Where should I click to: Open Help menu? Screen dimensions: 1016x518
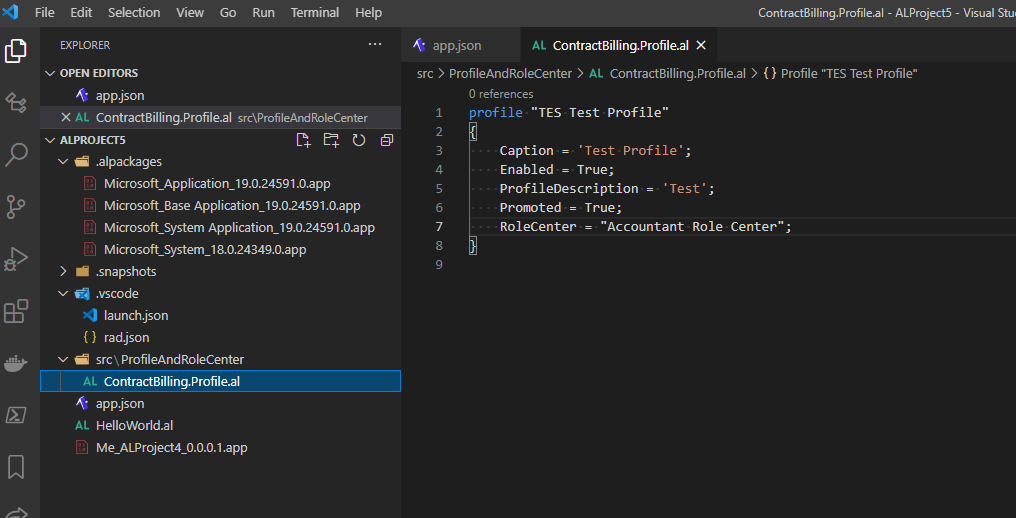[369, 12]
